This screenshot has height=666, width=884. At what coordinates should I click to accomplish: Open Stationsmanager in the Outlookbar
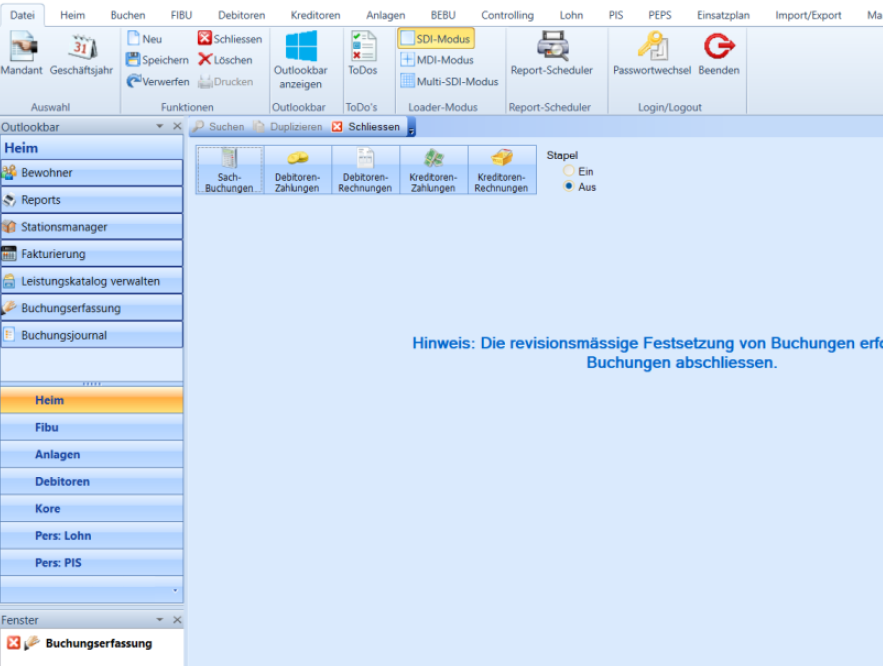[x=92, y=227]
